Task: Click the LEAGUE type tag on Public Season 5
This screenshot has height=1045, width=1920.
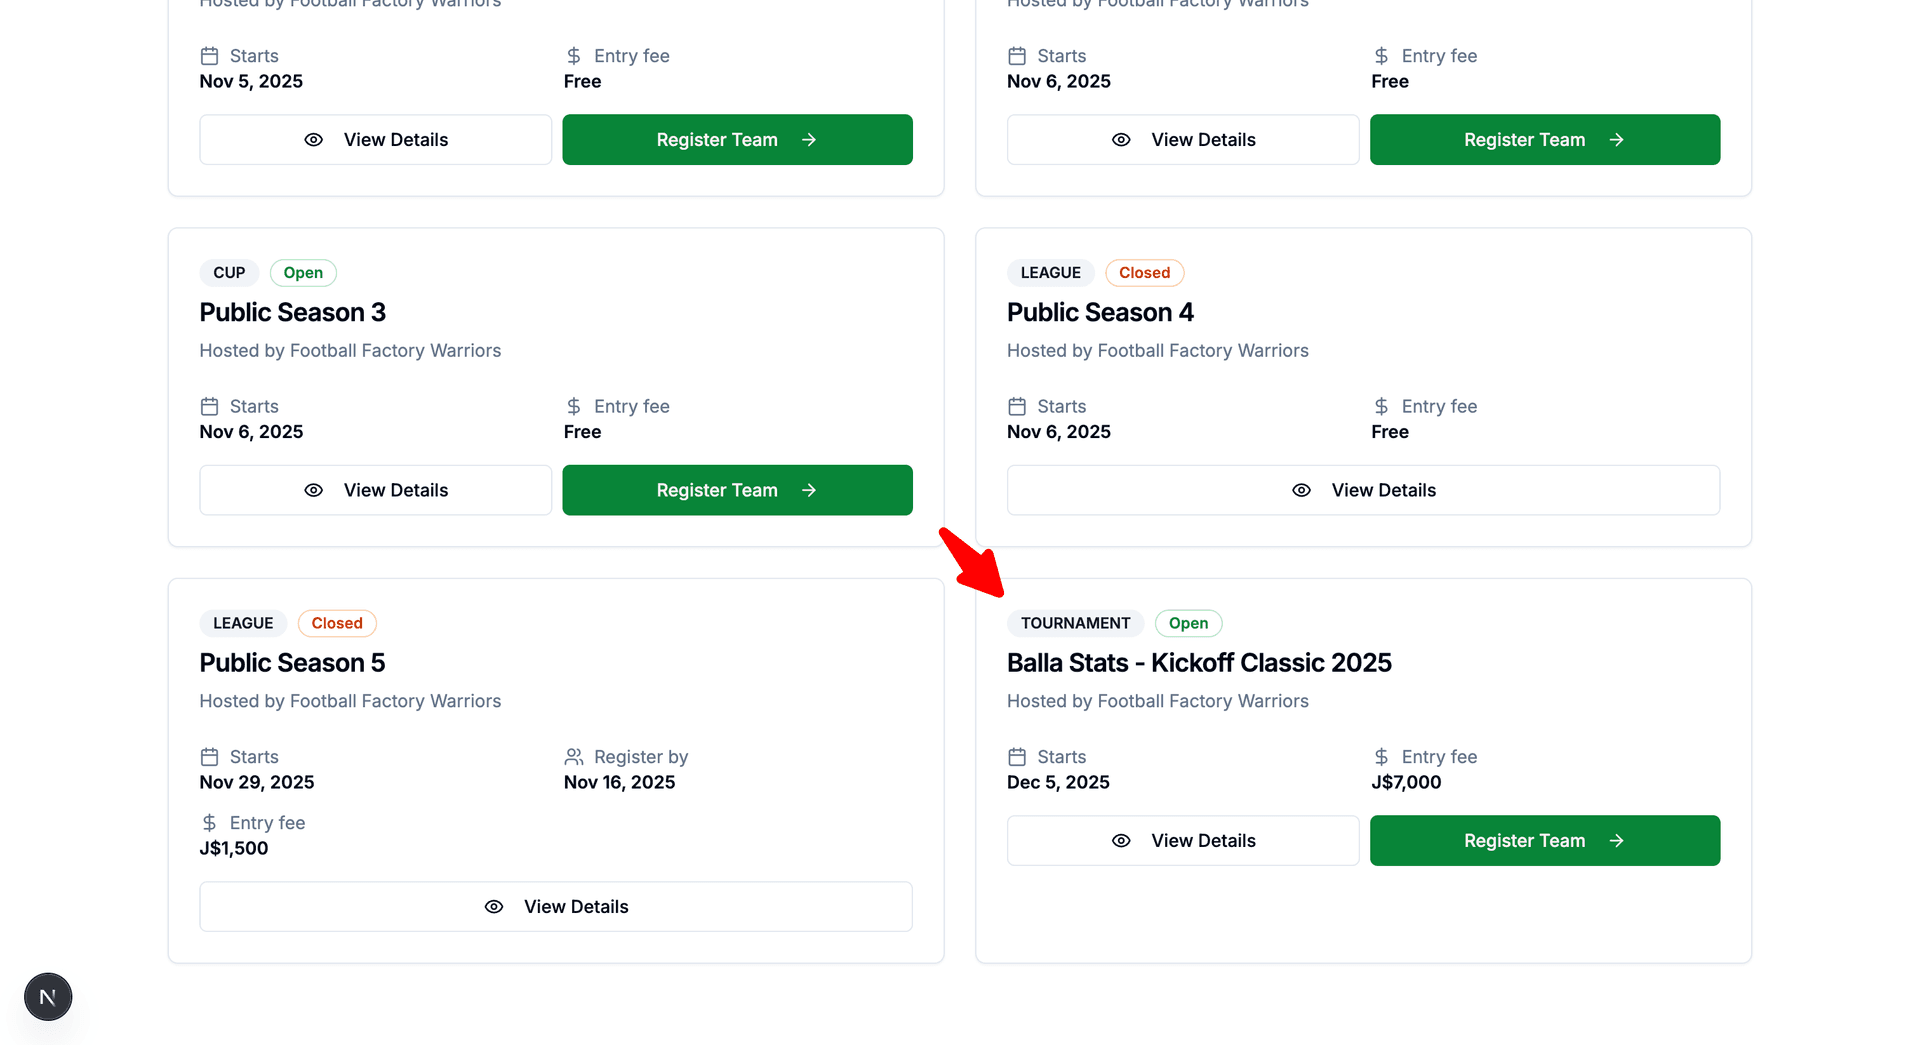Action: tap(242, 623)
